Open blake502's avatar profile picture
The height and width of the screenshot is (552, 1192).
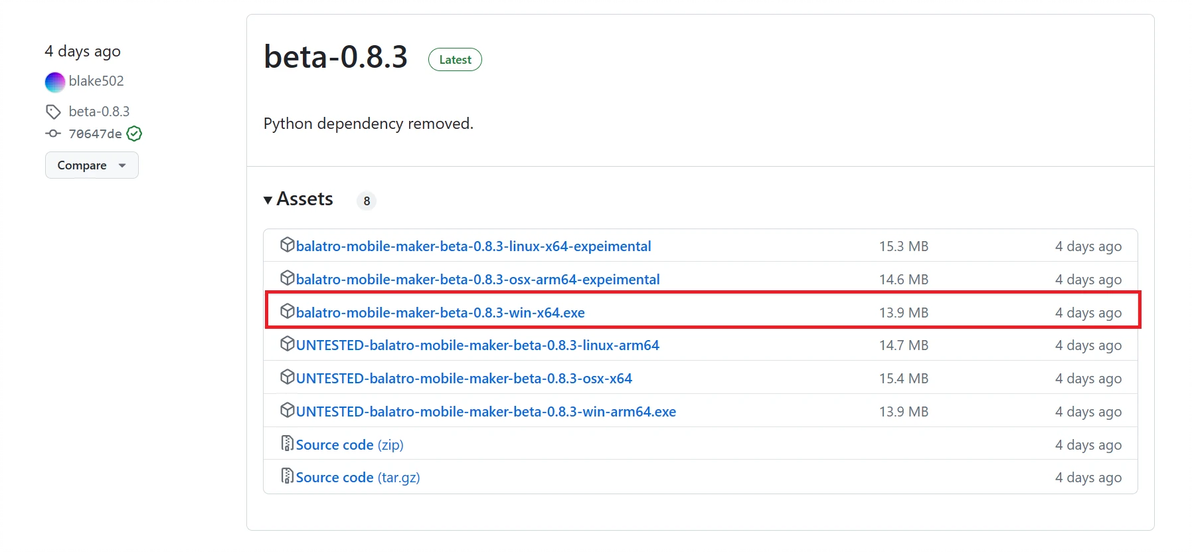[x=55, y=82]
